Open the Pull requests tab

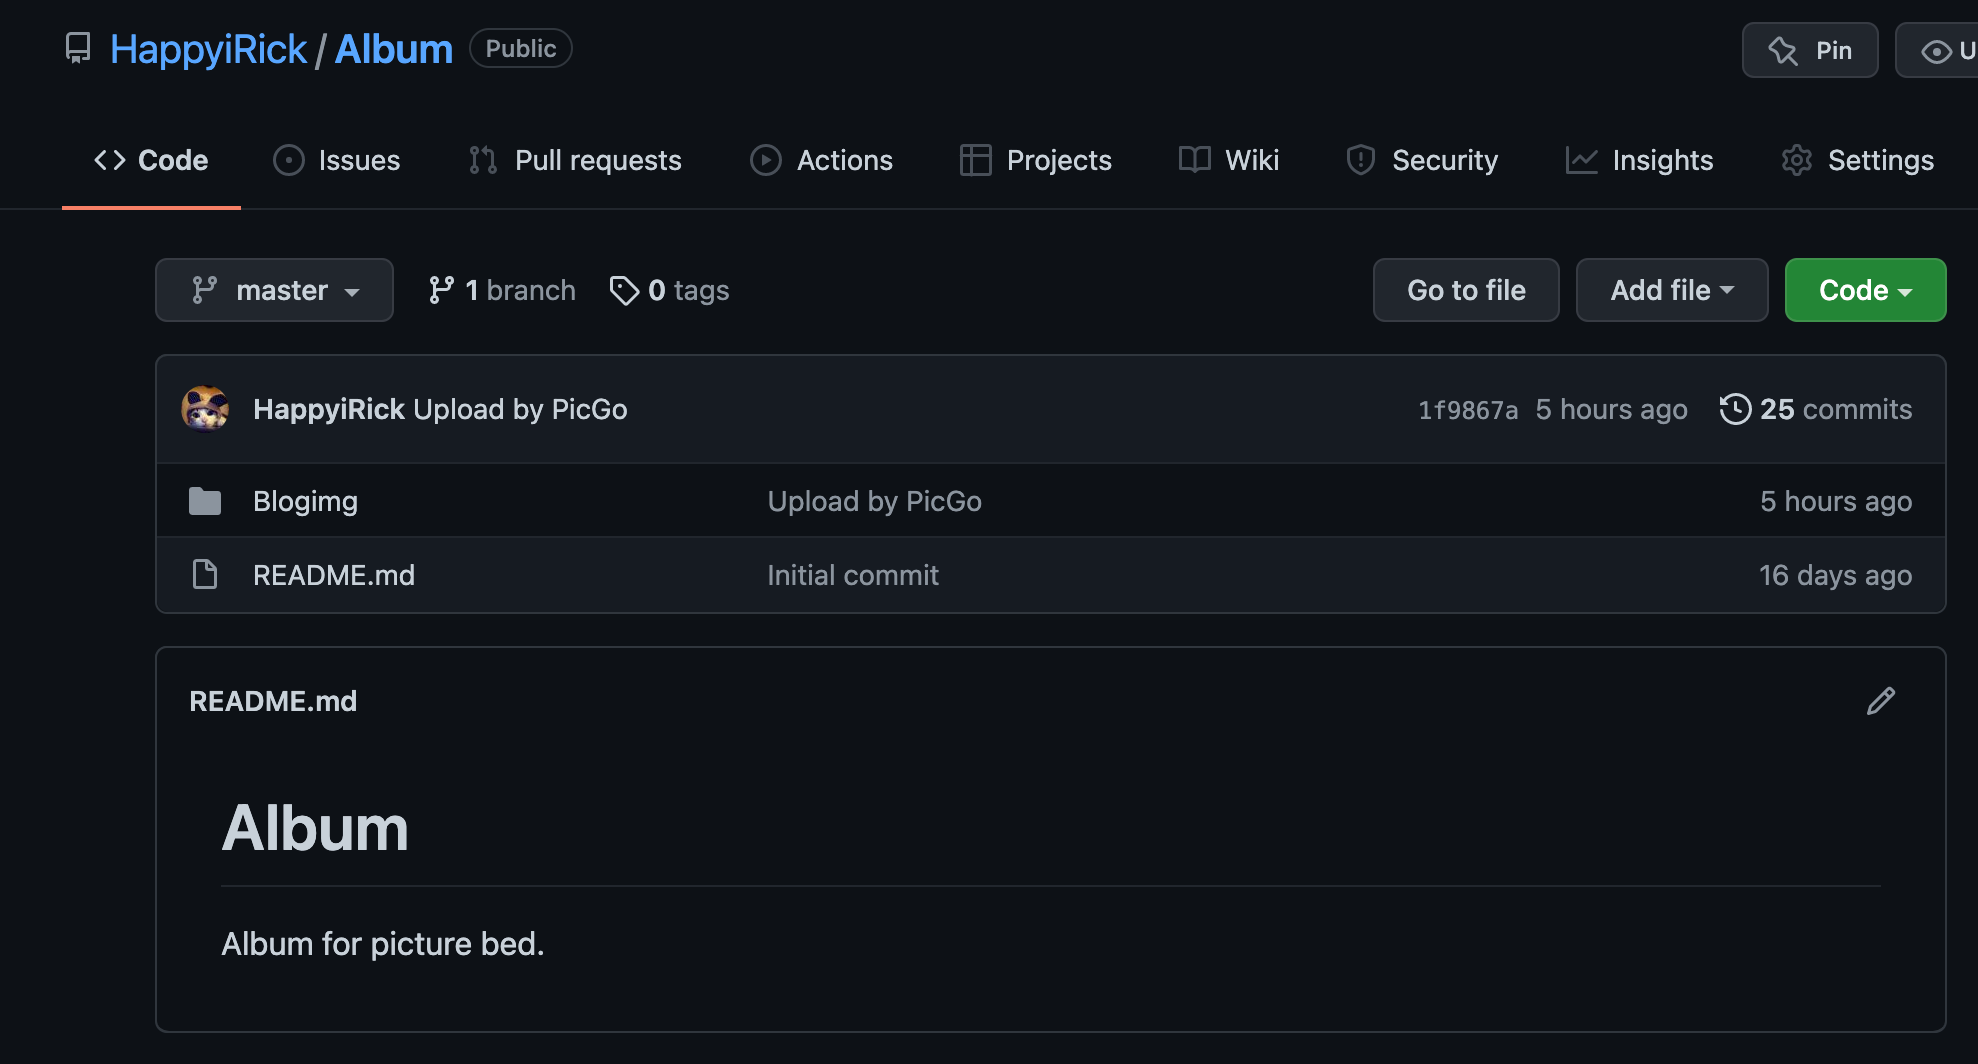coord(576,160)
